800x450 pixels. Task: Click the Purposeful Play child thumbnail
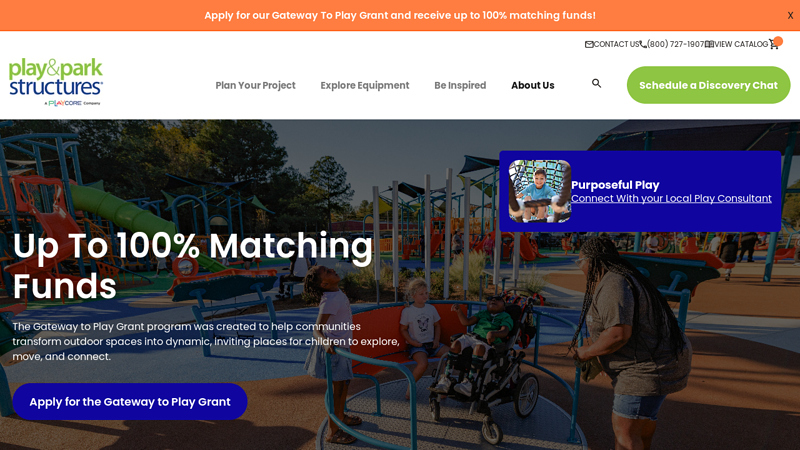click(540, 191)
